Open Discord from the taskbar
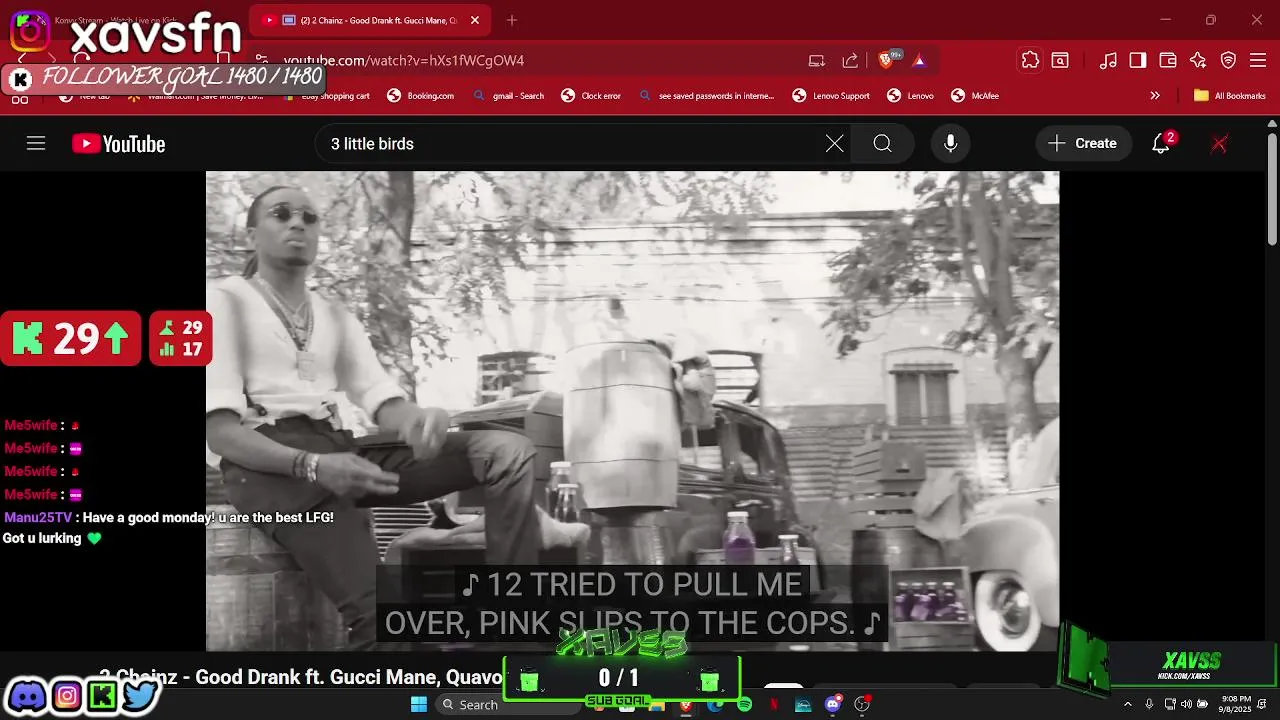Image resolution: width=1280 pixels, height=720 pixels. (x=833, y=705)
